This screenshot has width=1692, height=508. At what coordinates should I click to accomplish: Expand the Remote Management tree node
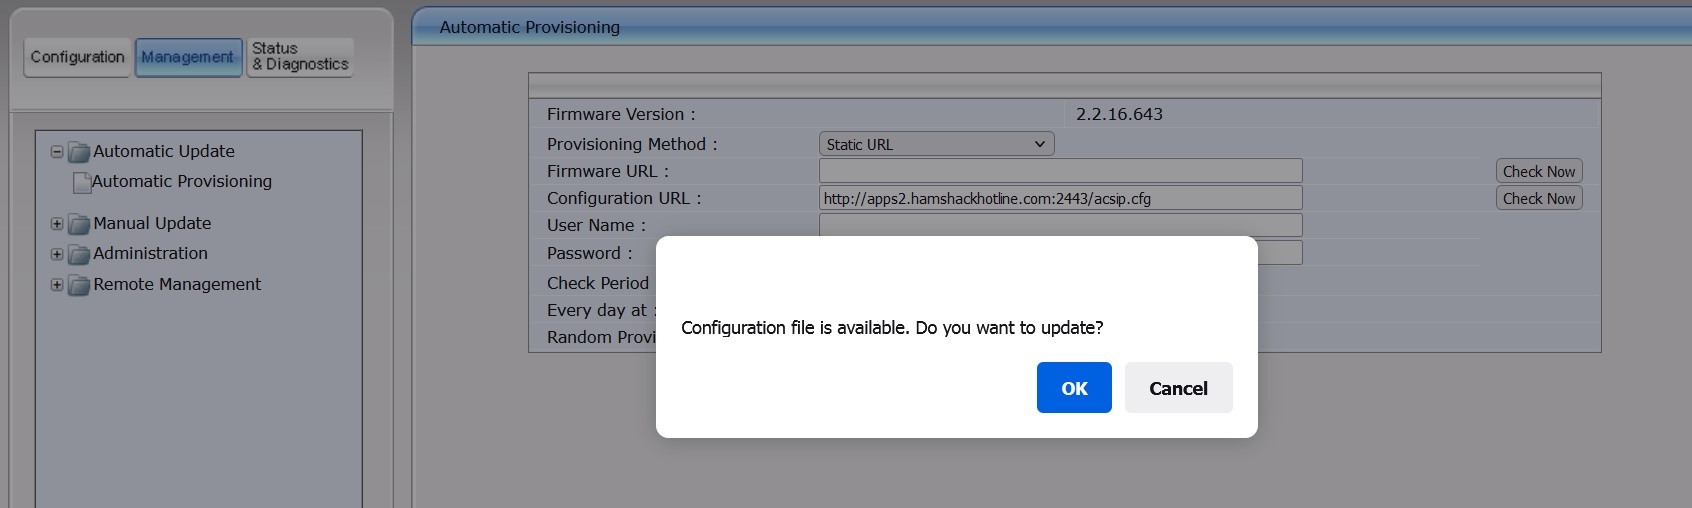click(57, 285)
